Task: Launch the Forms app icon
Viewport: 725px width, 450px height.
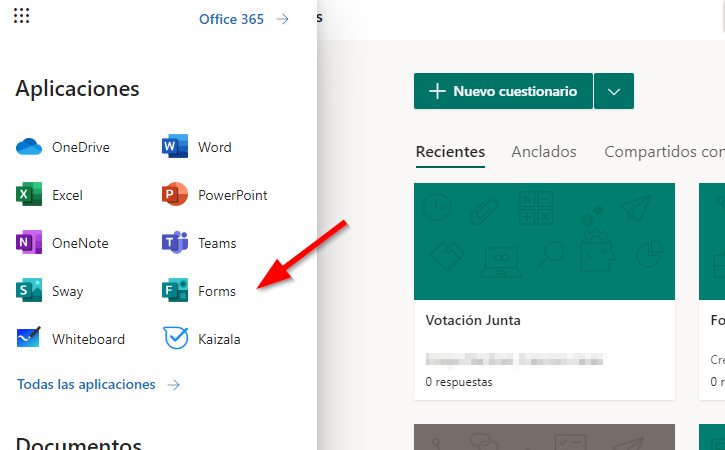Action: tap(175, 291)
